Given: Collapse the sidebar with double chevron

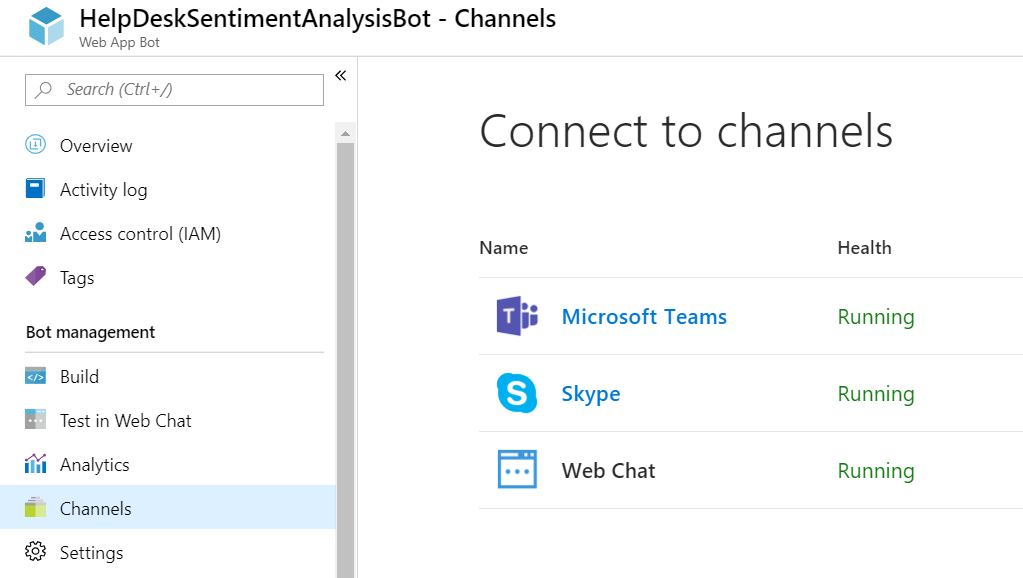Looking at the screenshot, I should coord(340,76).
